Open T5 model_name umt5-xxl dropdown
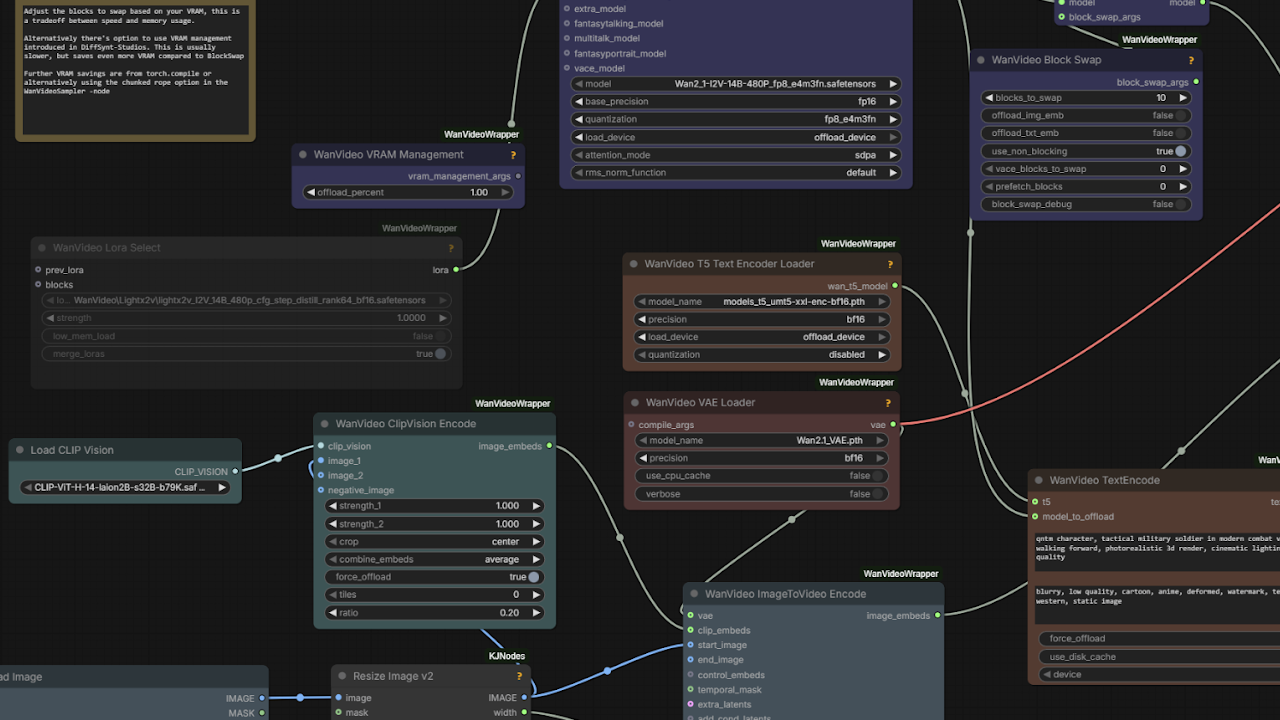 tap(762, 301)
